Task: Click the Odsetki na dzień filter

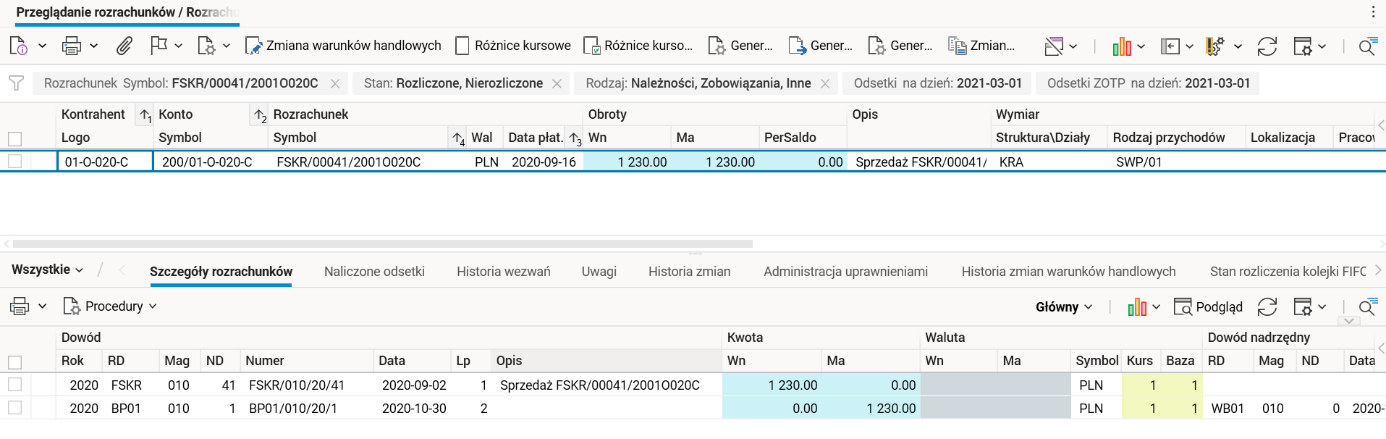Action: (934, 83)
